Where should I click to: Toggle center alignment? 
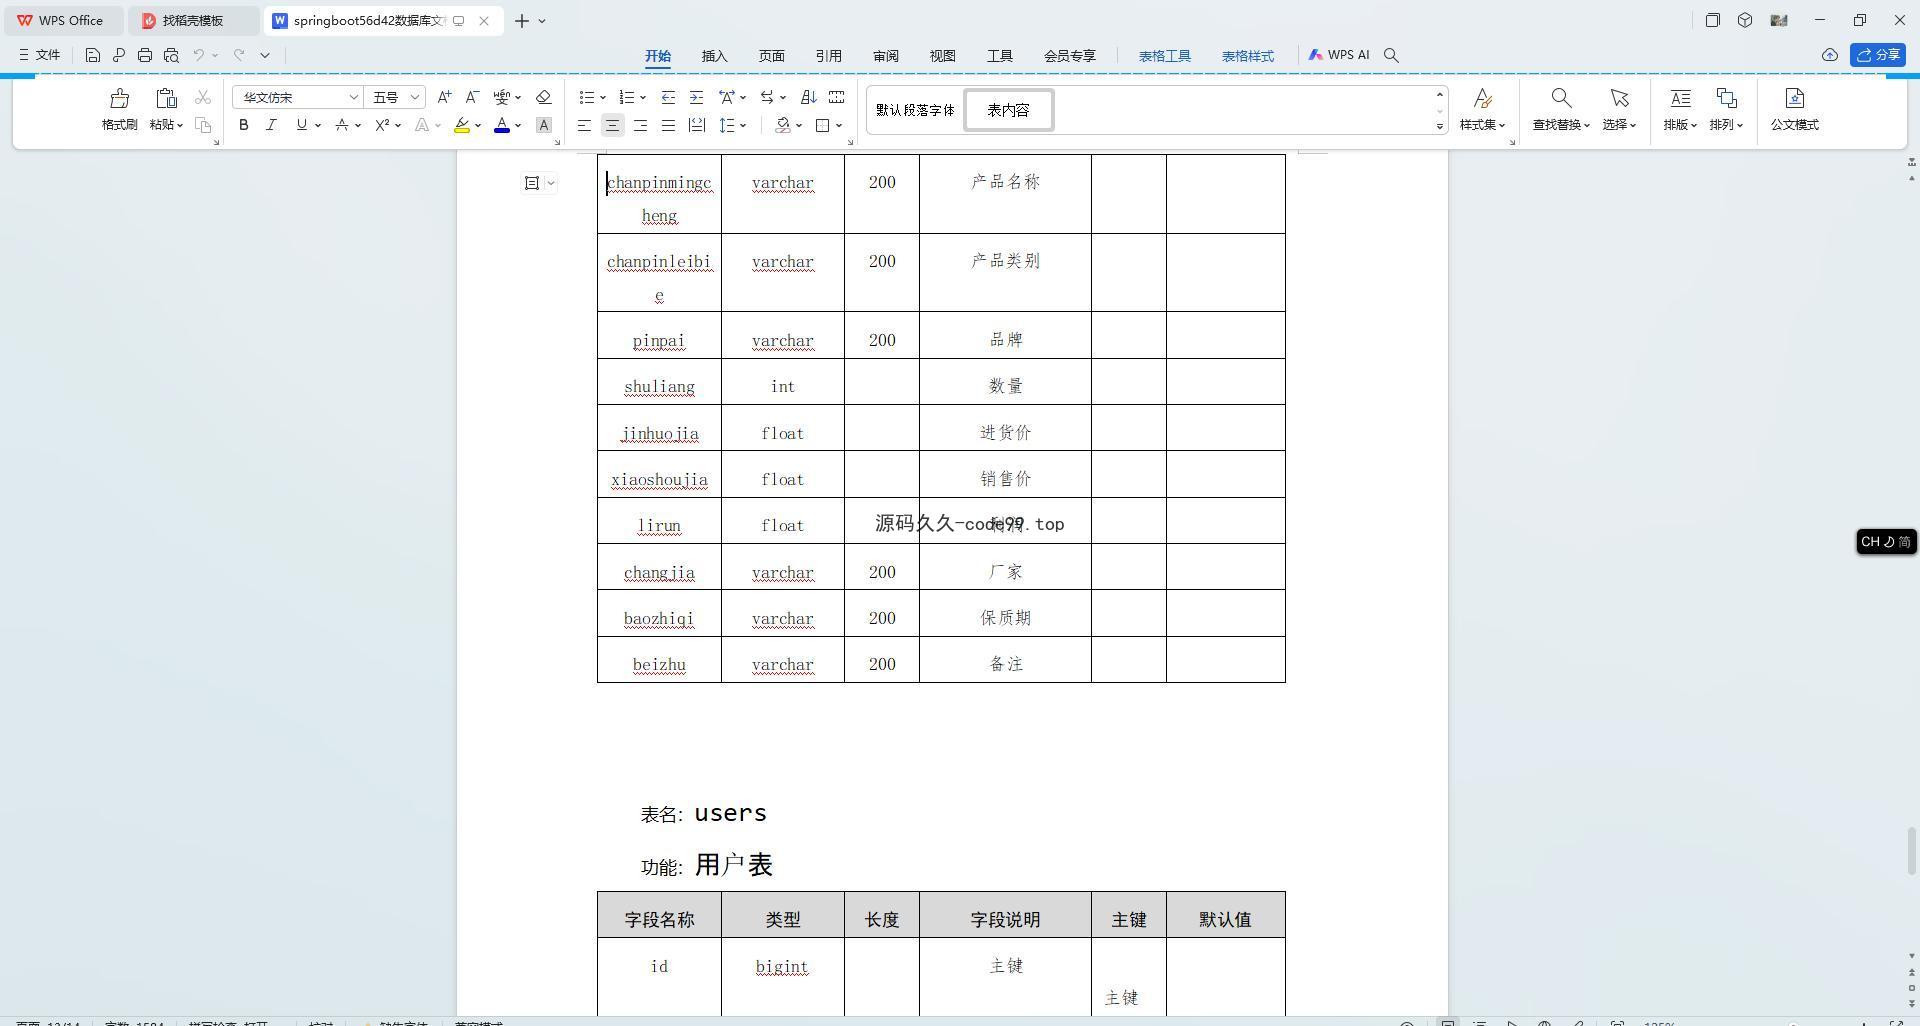click(x=612, y=125)
